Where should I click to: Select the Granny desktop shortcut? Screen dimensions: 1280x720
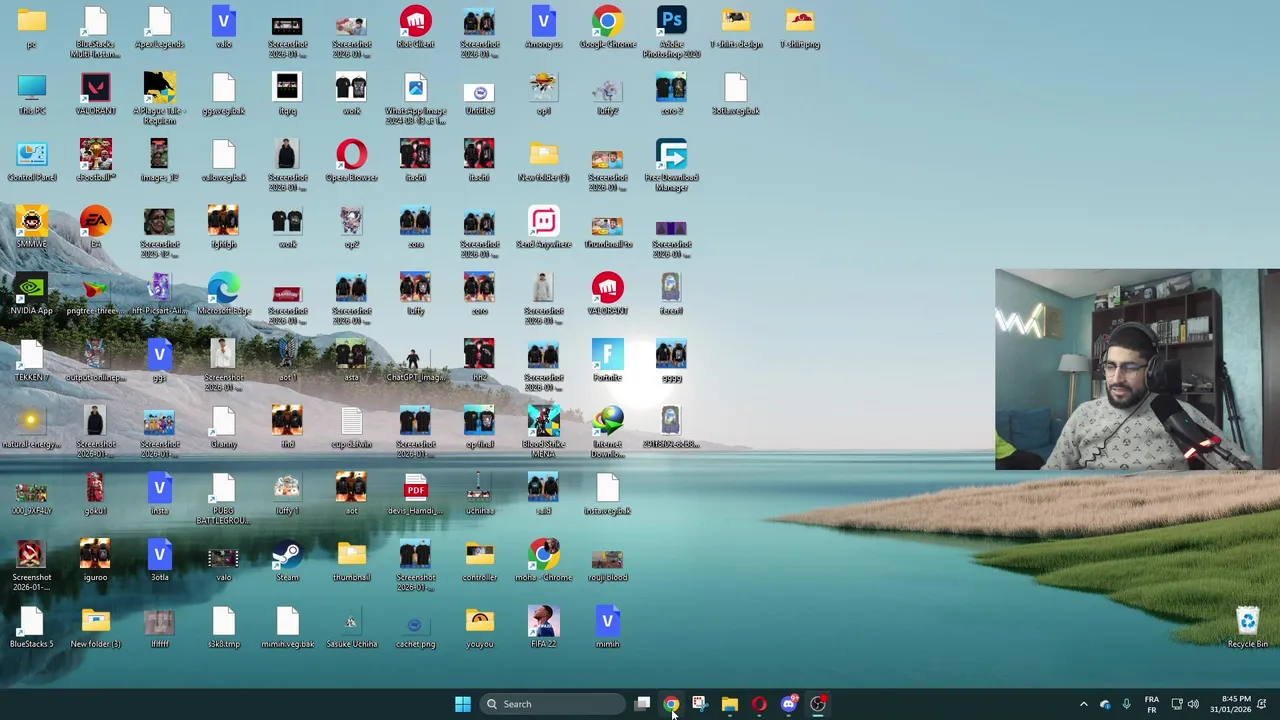pos(223,428)
